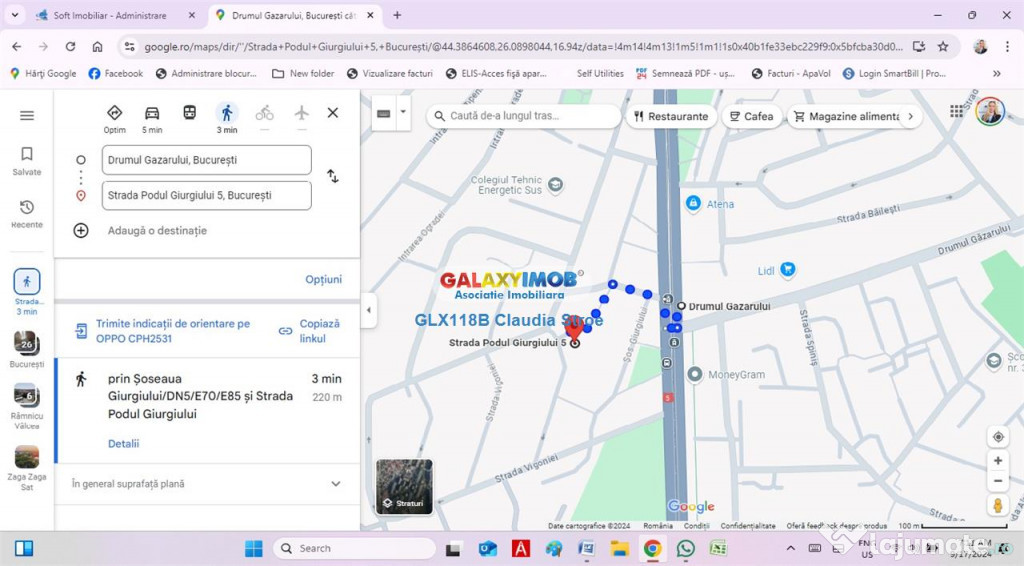Open the Google apps grid
This screenshot has width=1024, height=566.
(957, 112)
